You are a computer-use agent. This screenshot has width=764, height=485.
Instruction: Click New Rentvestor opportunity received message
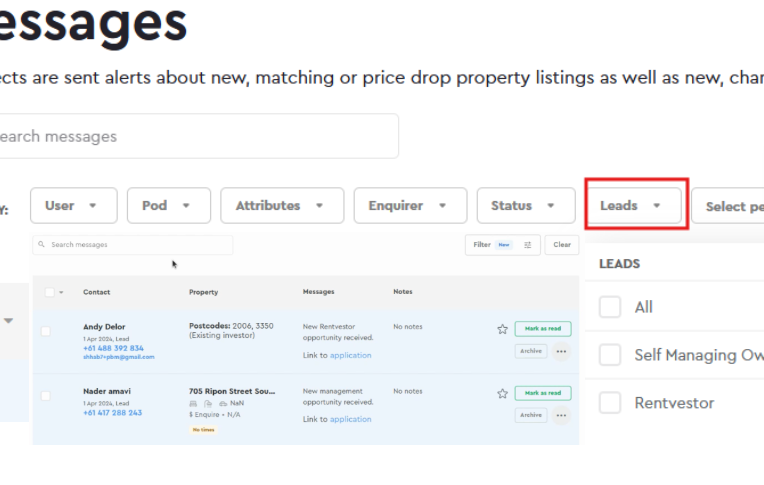click(x=338, y=332)
